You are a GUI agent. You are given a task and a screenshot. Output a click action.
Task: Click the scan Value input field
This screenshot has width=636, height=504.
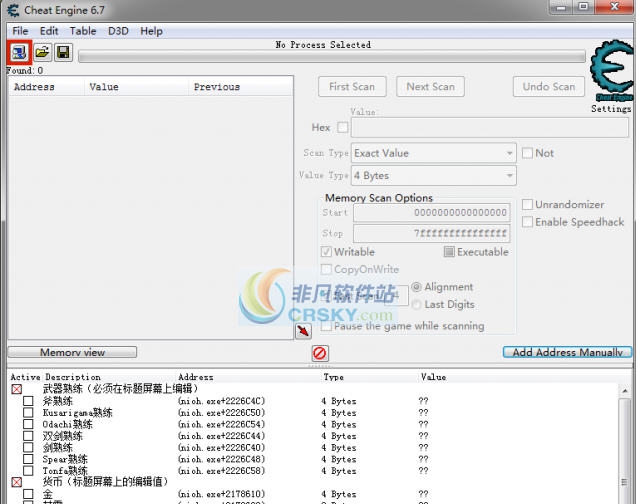coord(490,128)
